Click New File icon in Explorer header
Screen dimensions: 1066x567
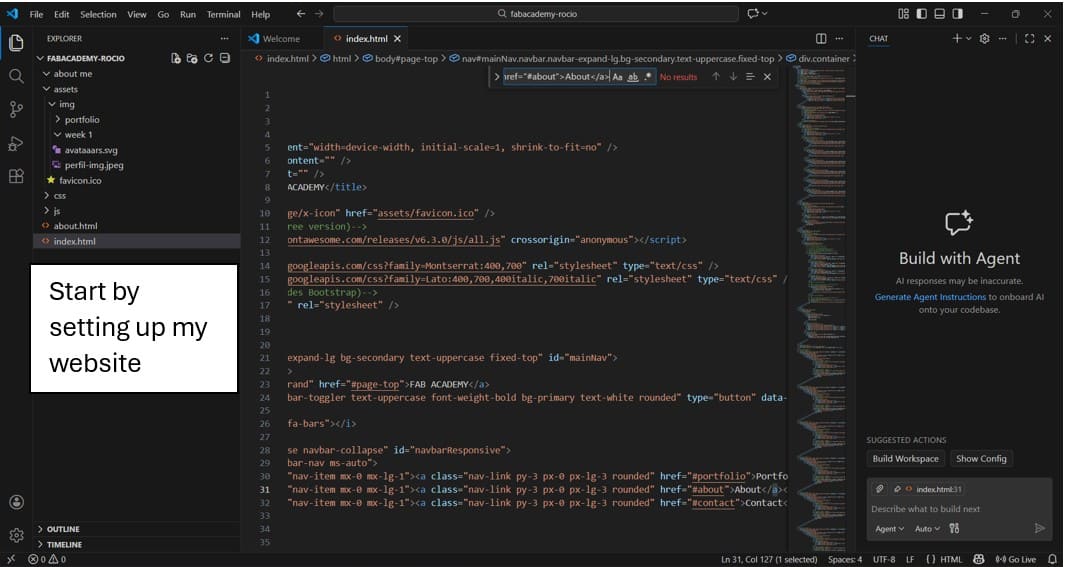176,58
